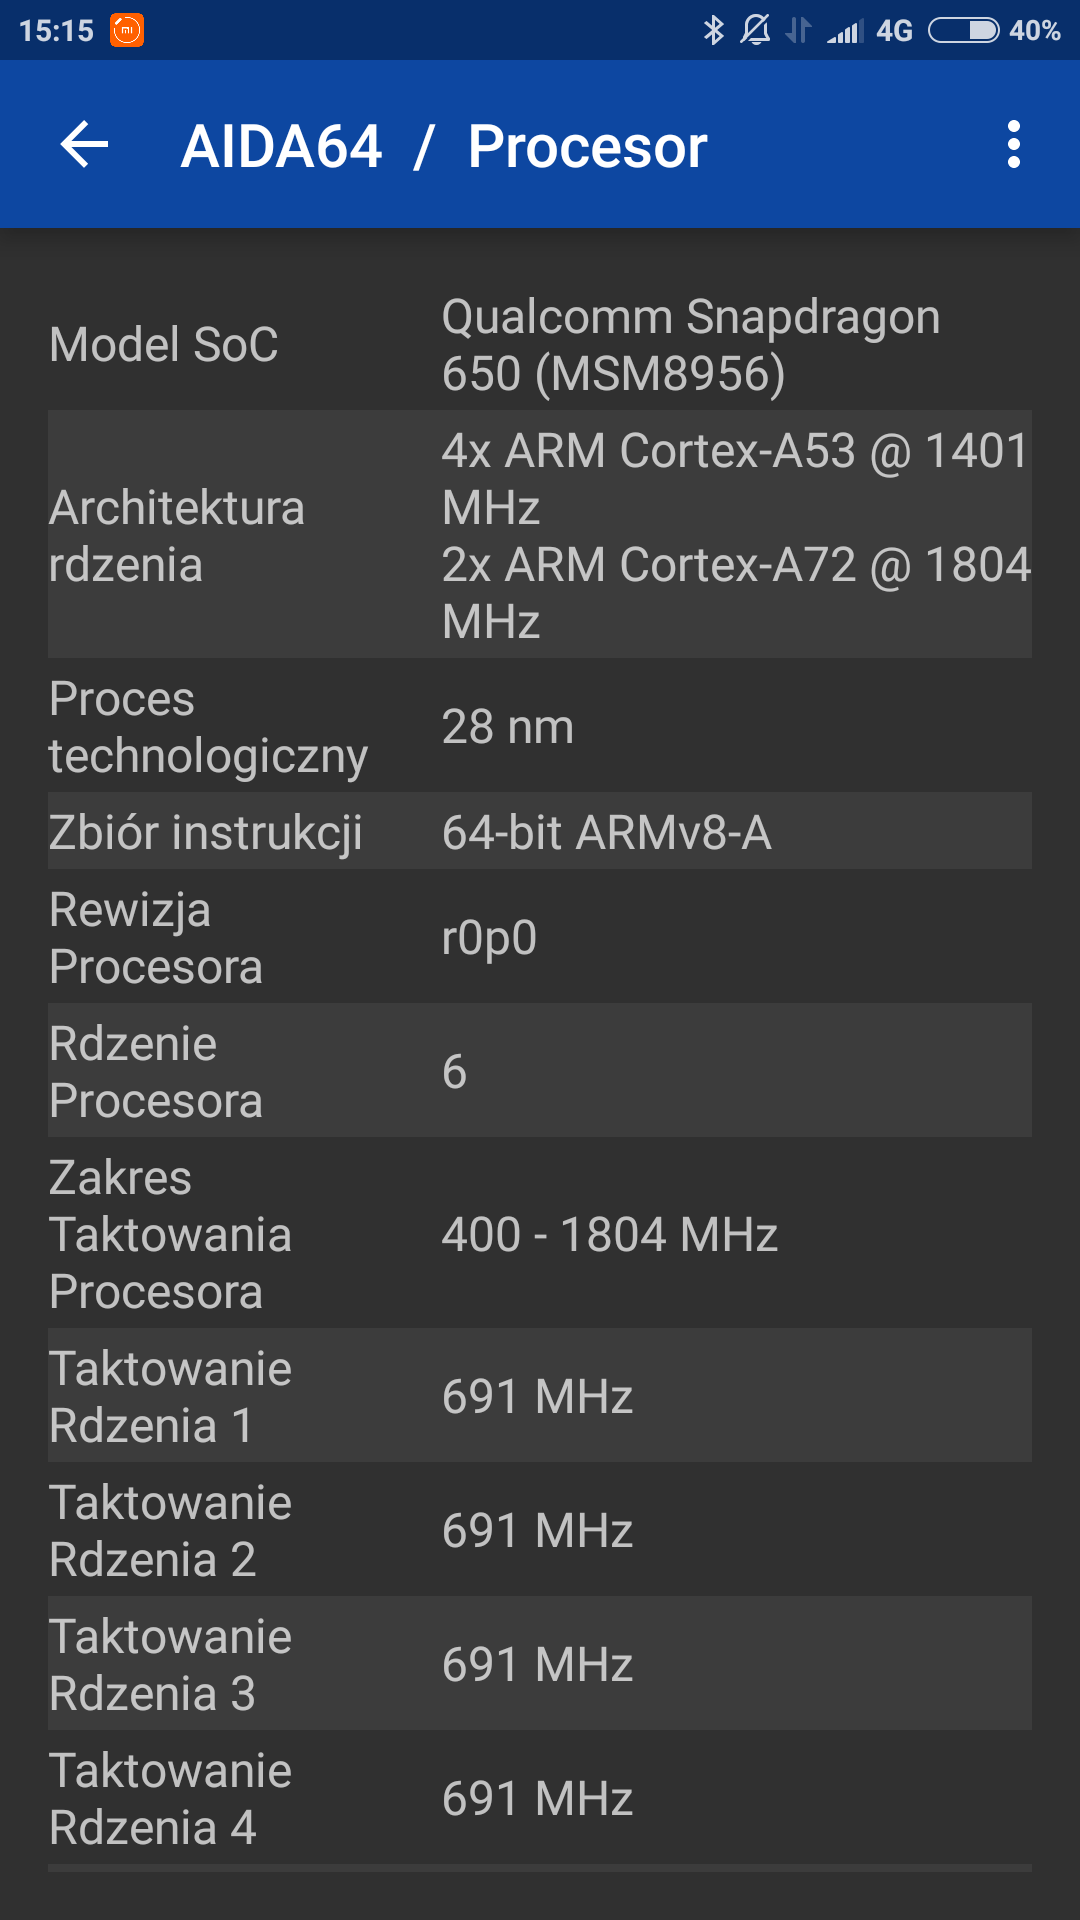Tap the Bluetooth status icon
The width and height of the screenshot is (1080, 1920).
point(713,30)
